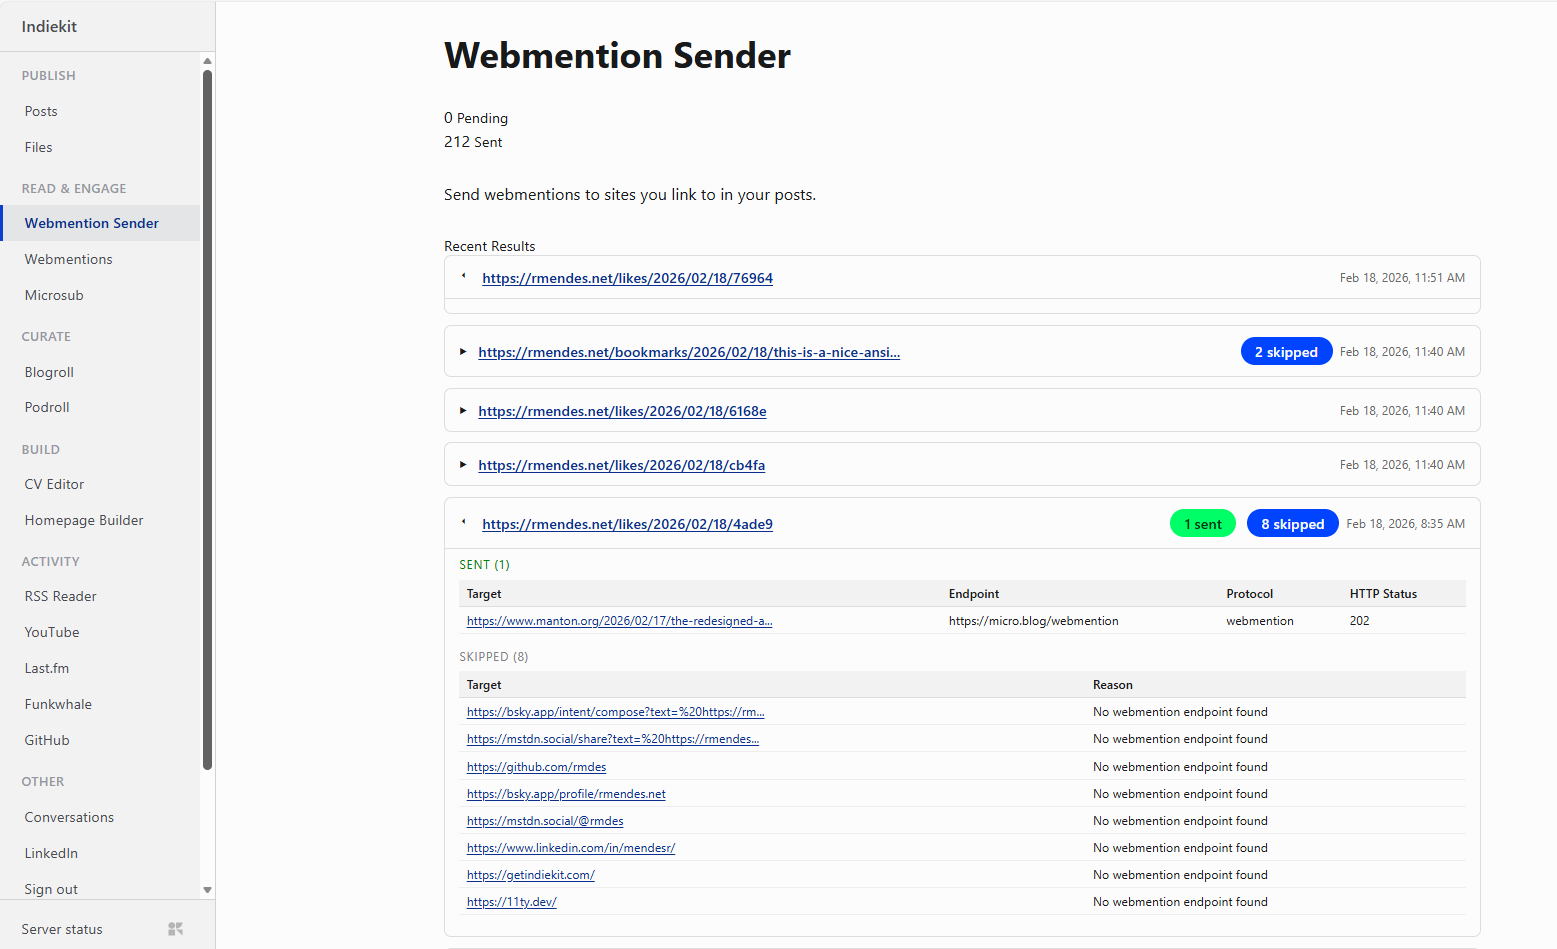
Task: Expand the likes/6168e result entry
Action: (463, 411)
